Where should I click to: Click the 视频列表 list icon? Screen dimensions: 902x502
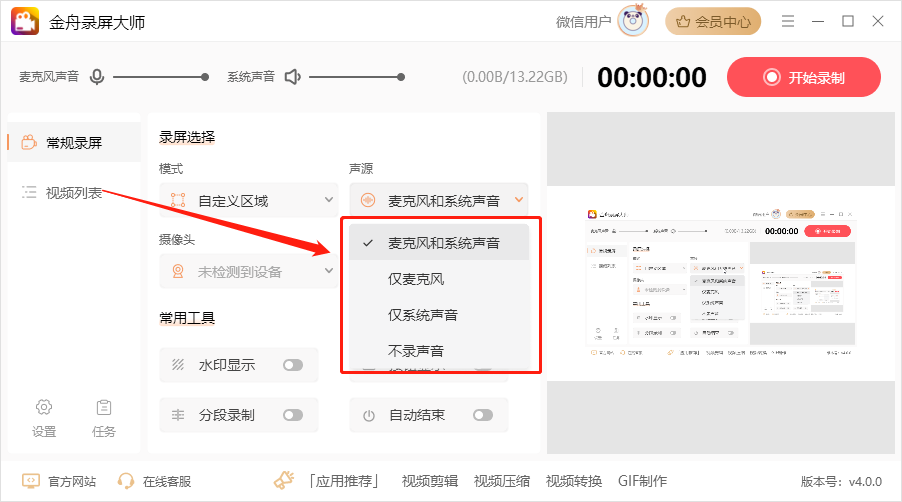coord(29,192)
